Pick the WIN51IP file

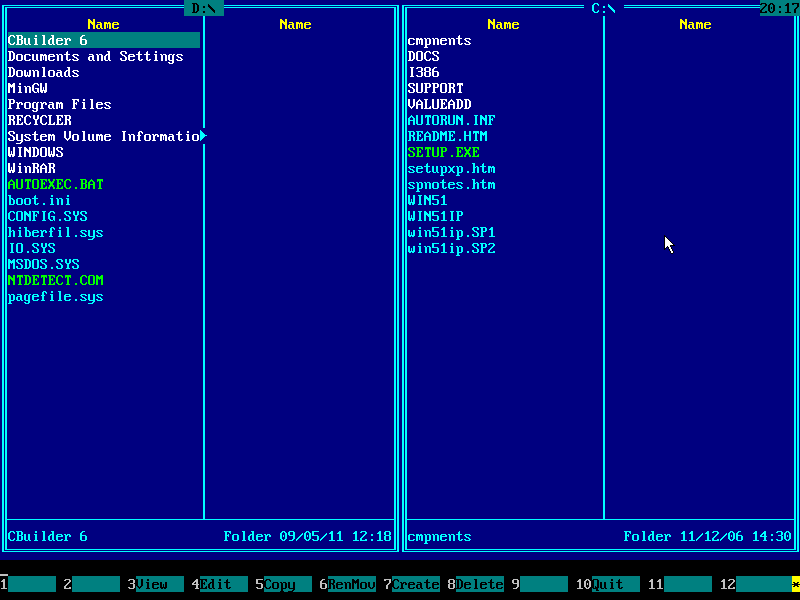(435, 216)
